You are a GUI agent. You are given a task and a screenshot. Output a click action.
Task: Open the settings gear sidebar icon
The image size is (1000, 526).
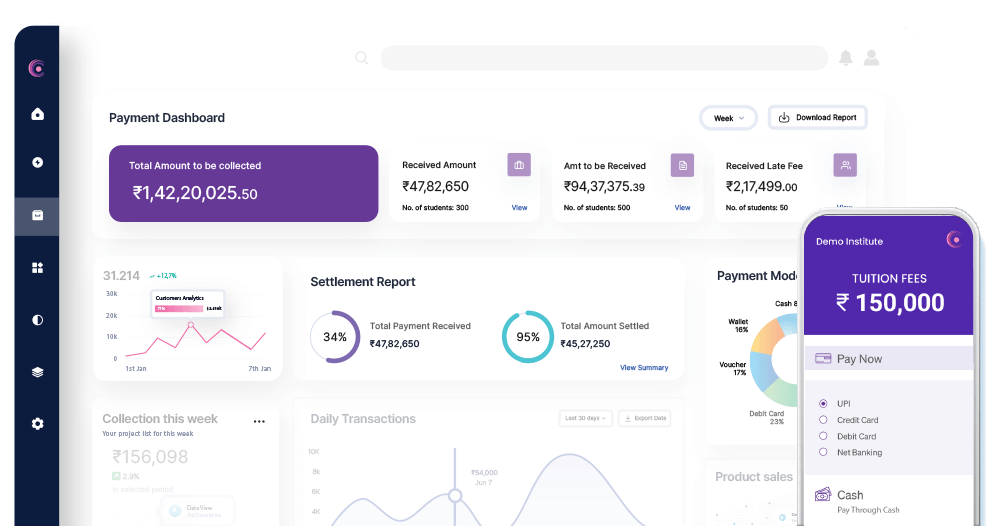pyautogui.click(x=38, y=424)
